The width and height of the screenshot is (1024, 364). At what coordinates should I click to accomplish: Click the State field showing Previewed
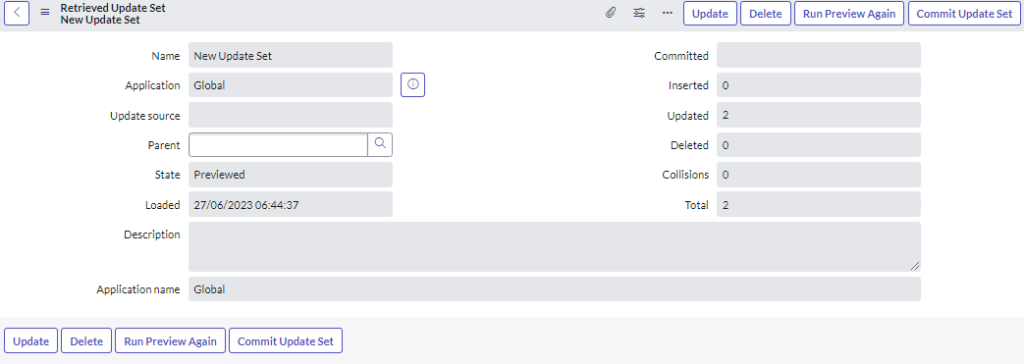coord(291,174)
